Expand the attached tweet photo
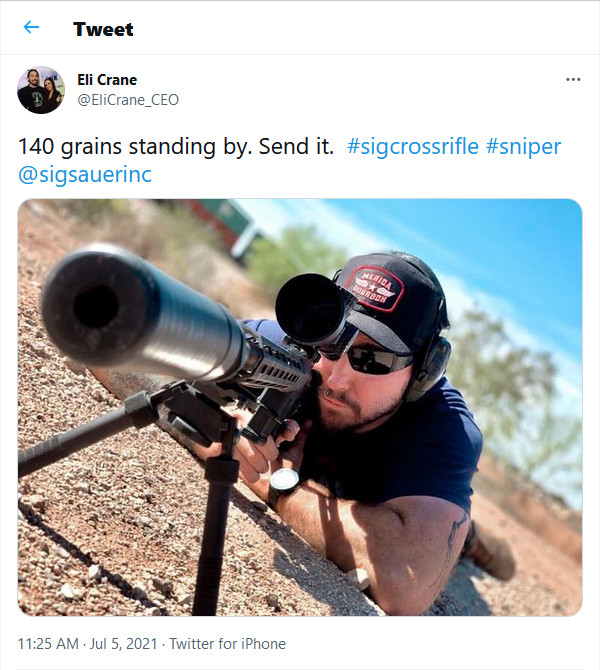Viewport: 600px width, 670px height. click(x=300, y=407)
